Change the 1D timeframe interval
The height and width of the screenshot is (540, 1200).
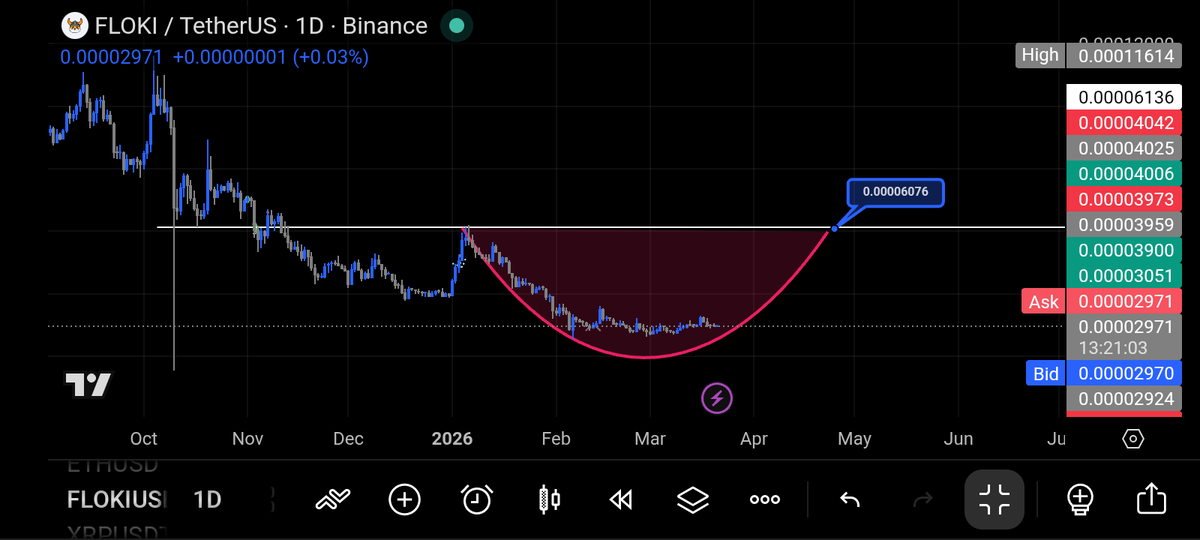pos(207,499)
